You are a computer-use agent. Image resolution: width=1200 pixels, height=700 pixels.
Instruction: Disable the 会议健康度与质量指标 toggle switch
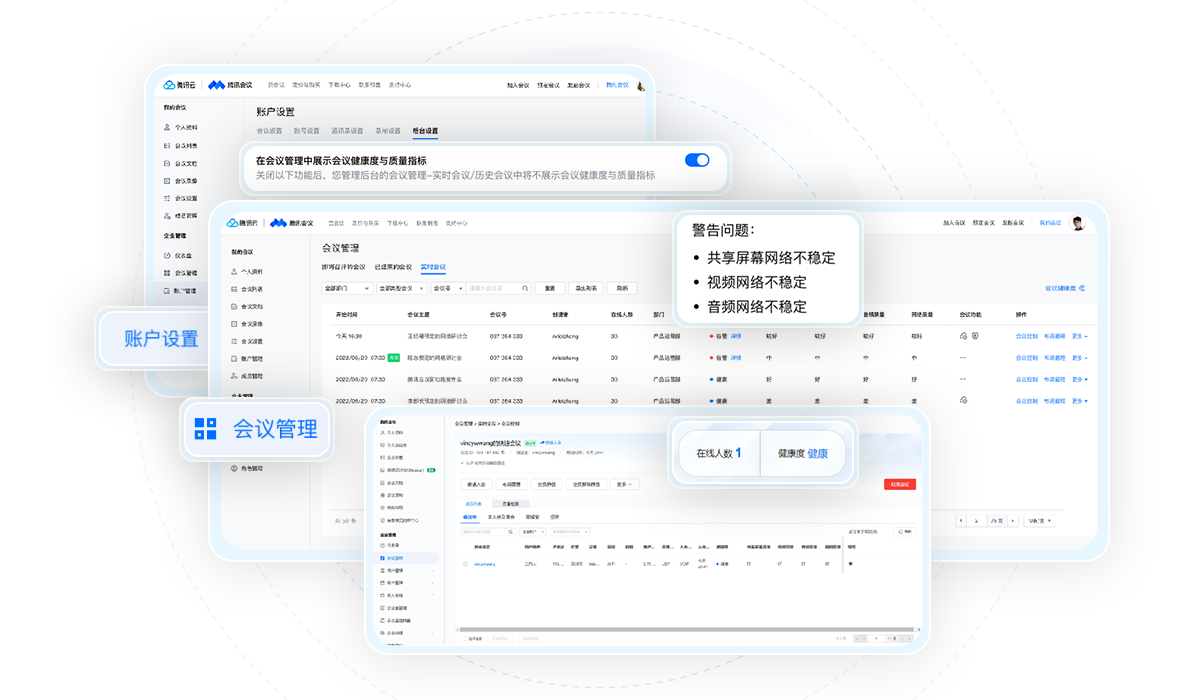click(695, 159)
